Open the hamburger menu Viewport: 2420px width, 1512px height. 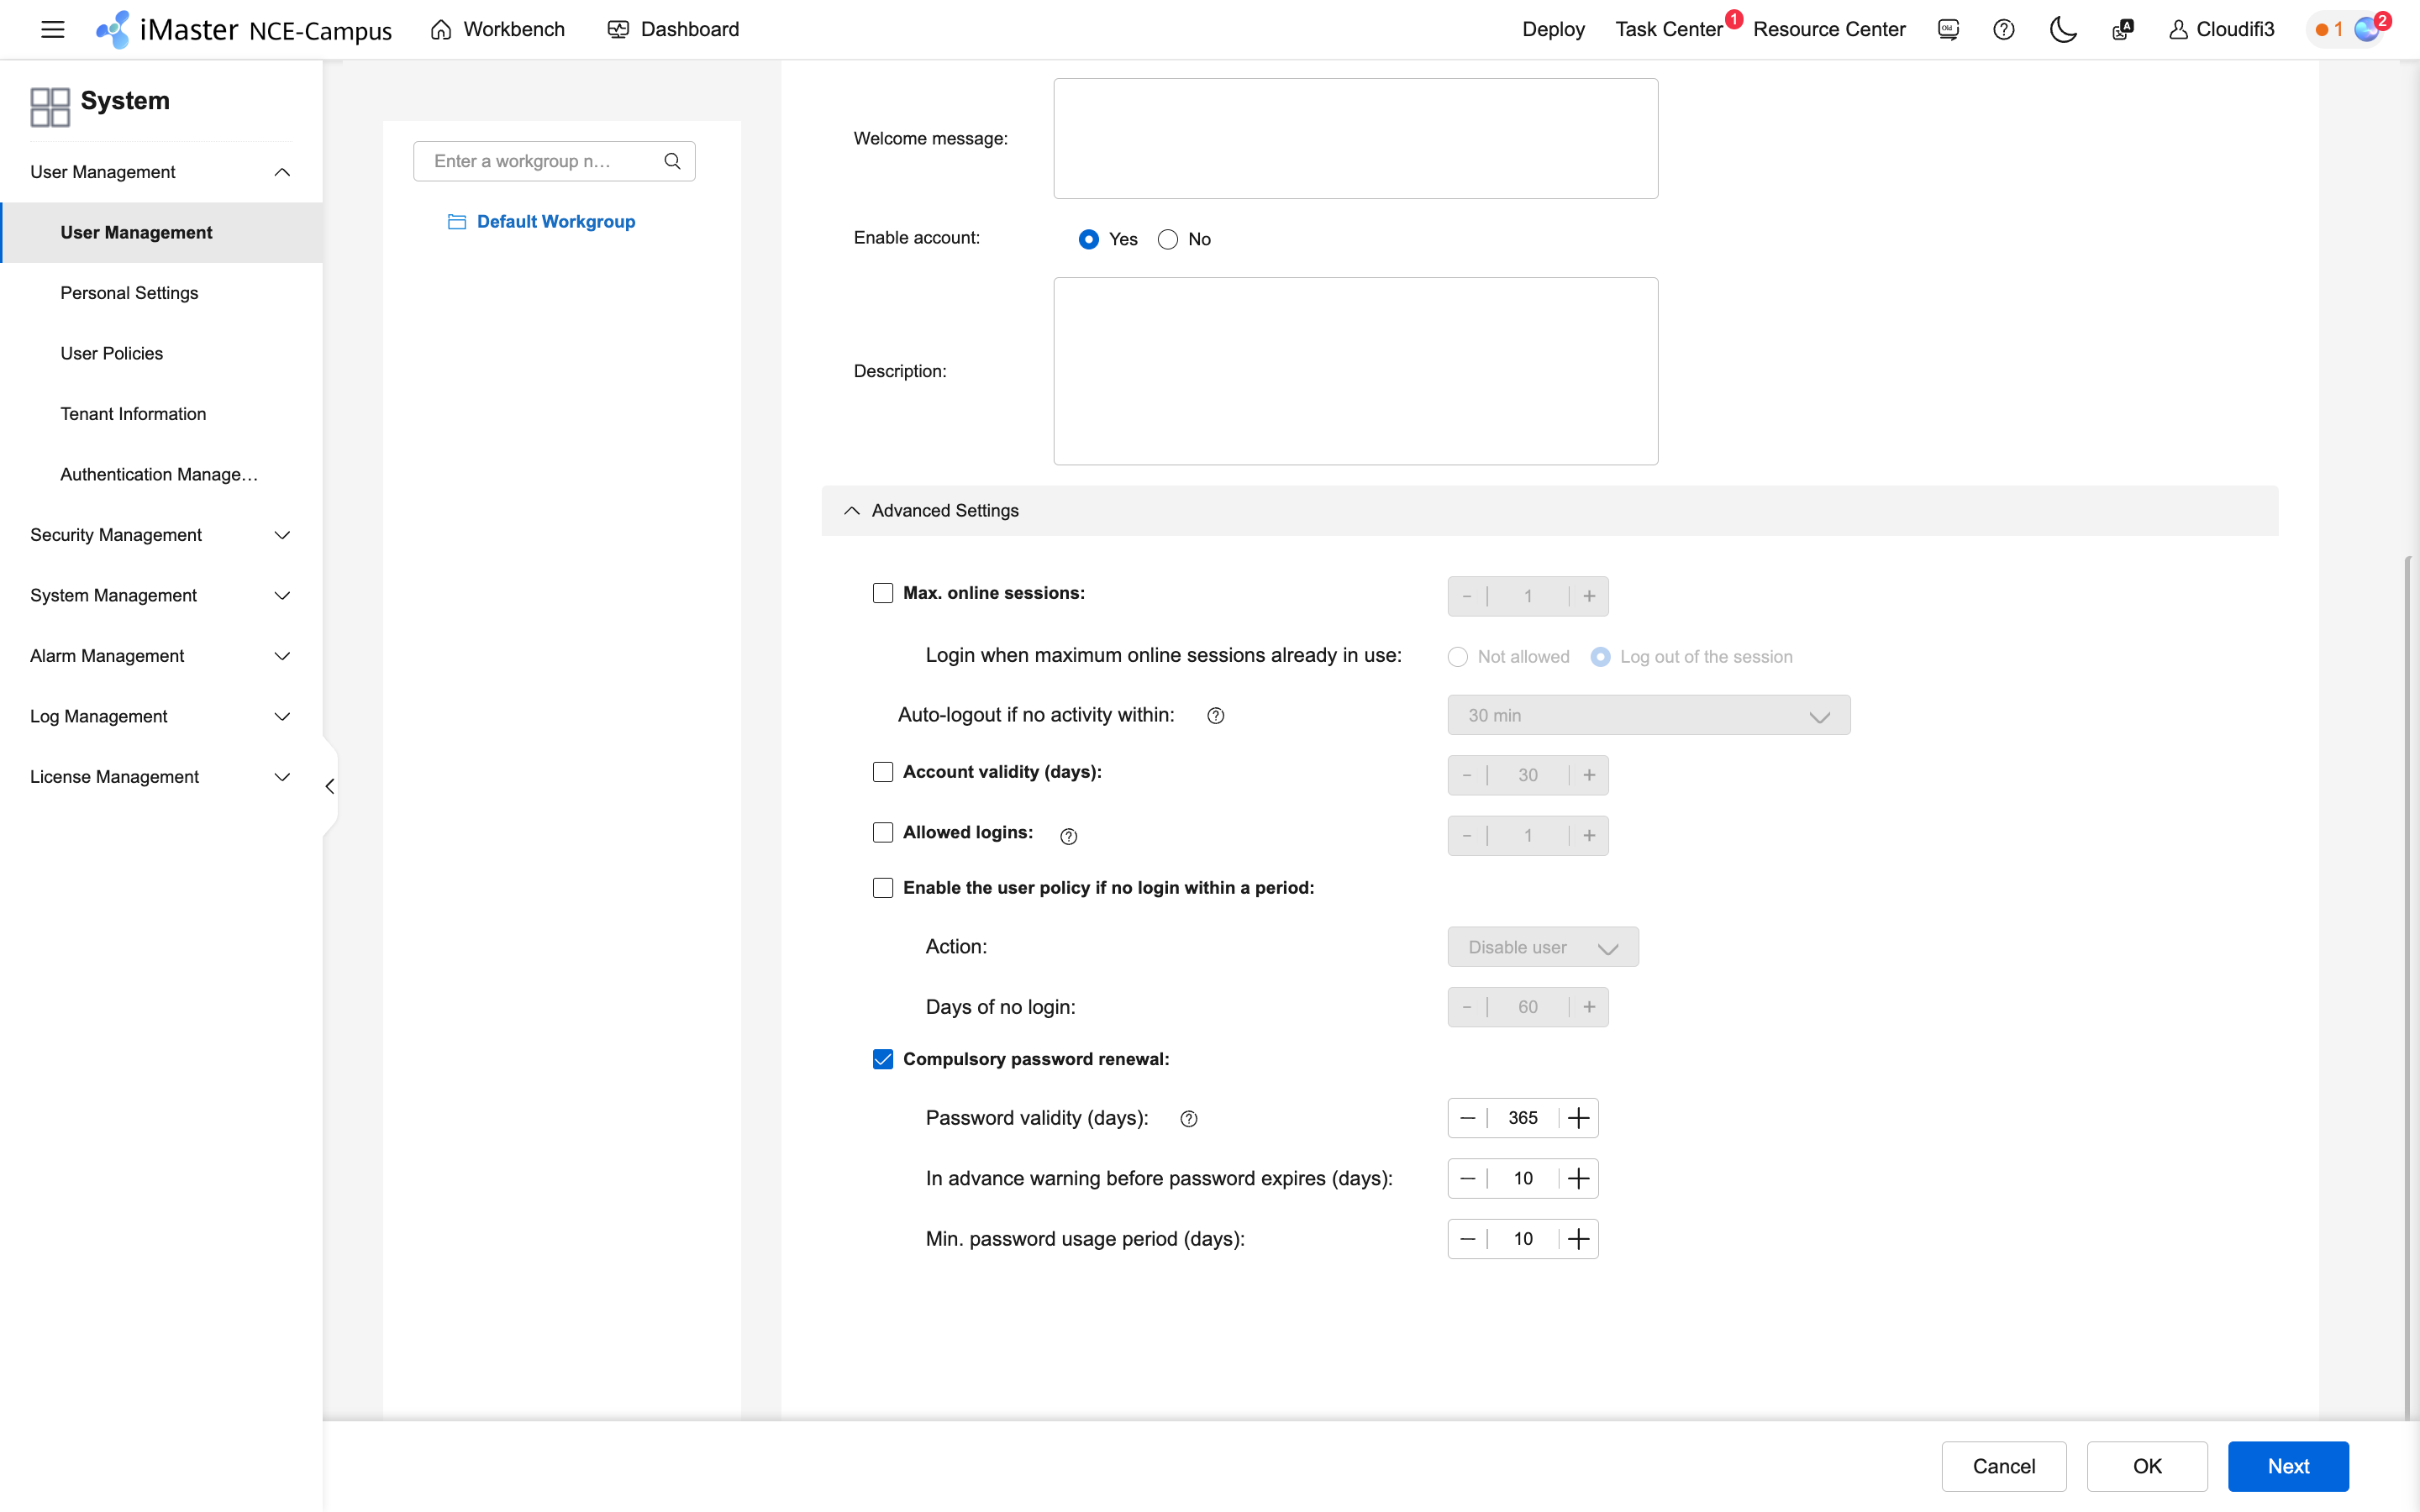[x=52, y=29]
